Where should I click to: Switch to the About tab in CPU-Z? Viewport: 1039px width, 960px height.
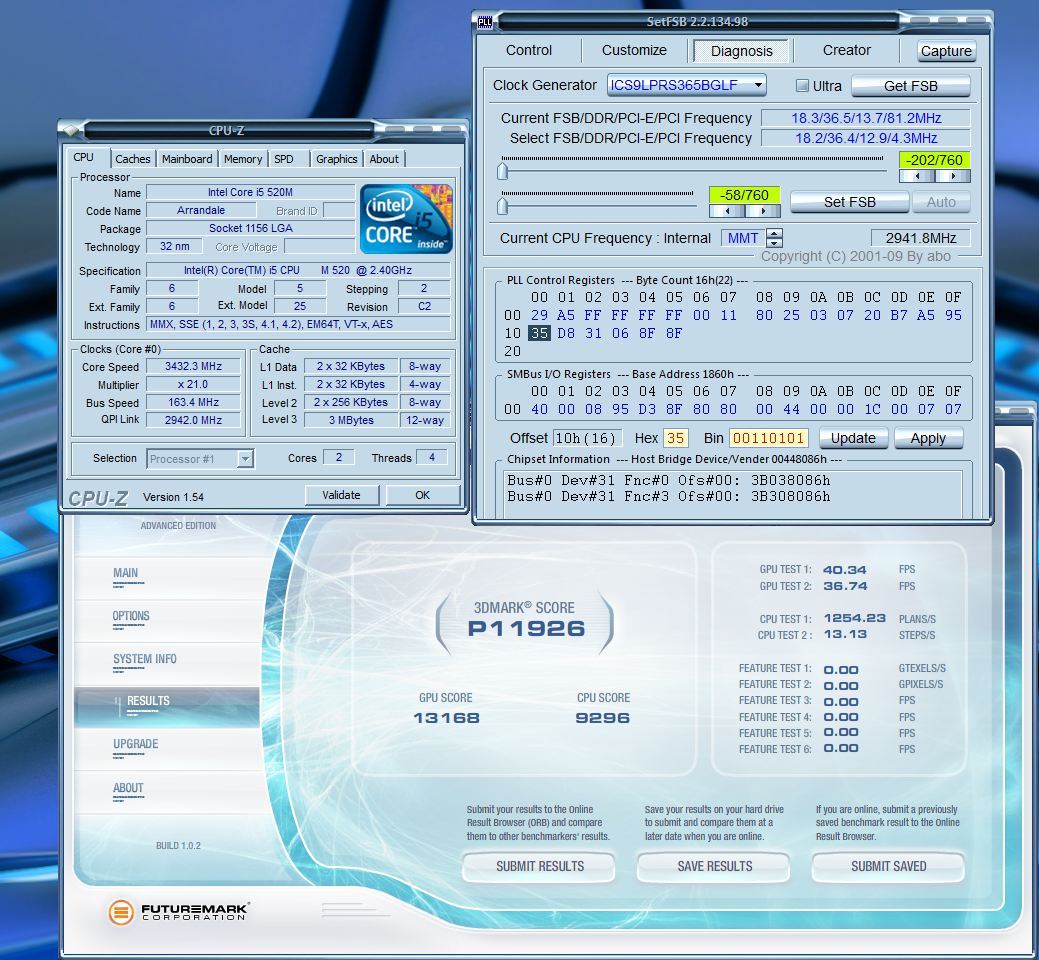384,159
